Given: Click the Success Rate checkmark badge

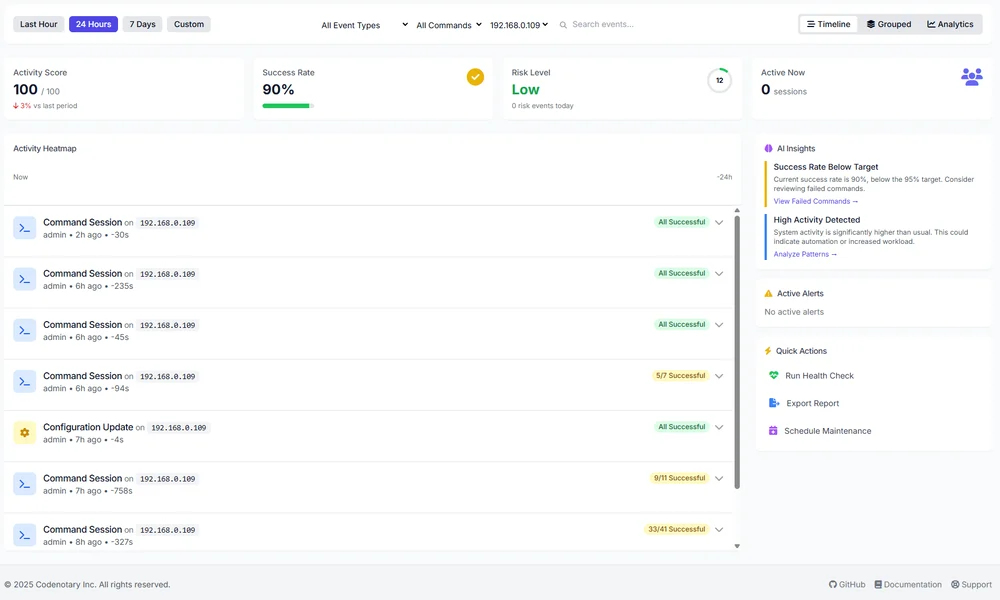Looking at the screenshot, I should [475, 77].
